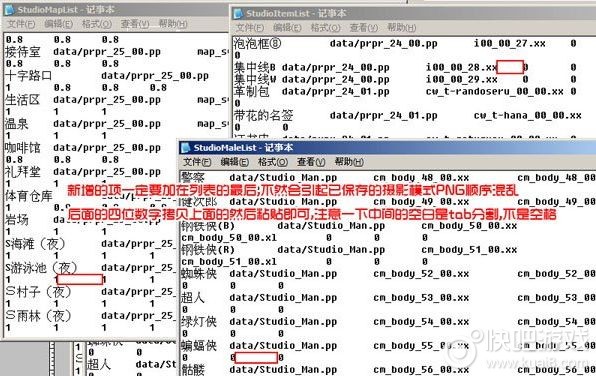596x376 pixels.
Task: Click the red box under S游泳池（夜）
Action: pyautogui.click(x=79, y=279)
